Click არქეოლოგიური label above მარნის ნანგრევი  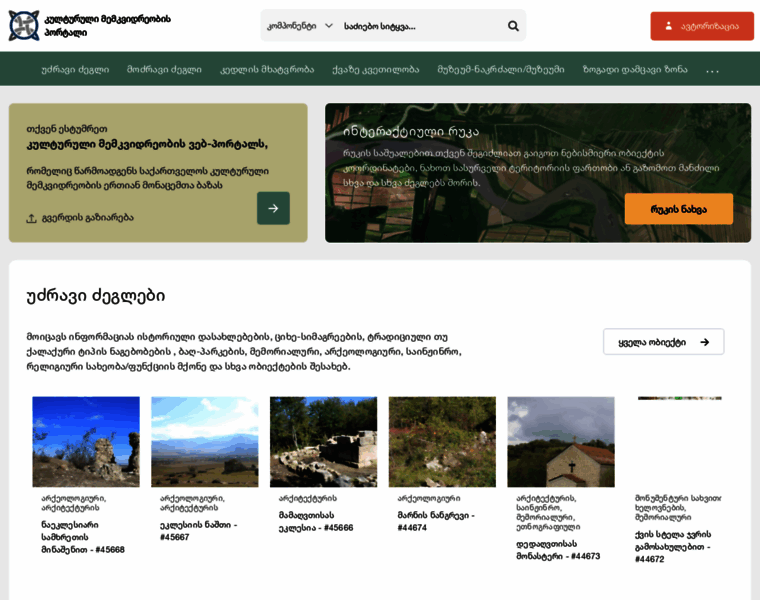coord(429,498)
